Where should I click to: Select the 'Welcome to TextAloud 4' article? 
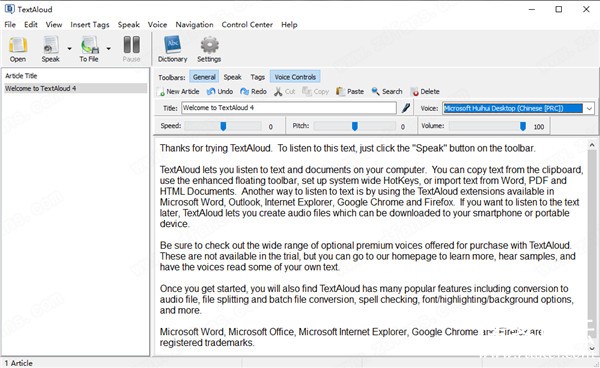click(x=75, y=88)
